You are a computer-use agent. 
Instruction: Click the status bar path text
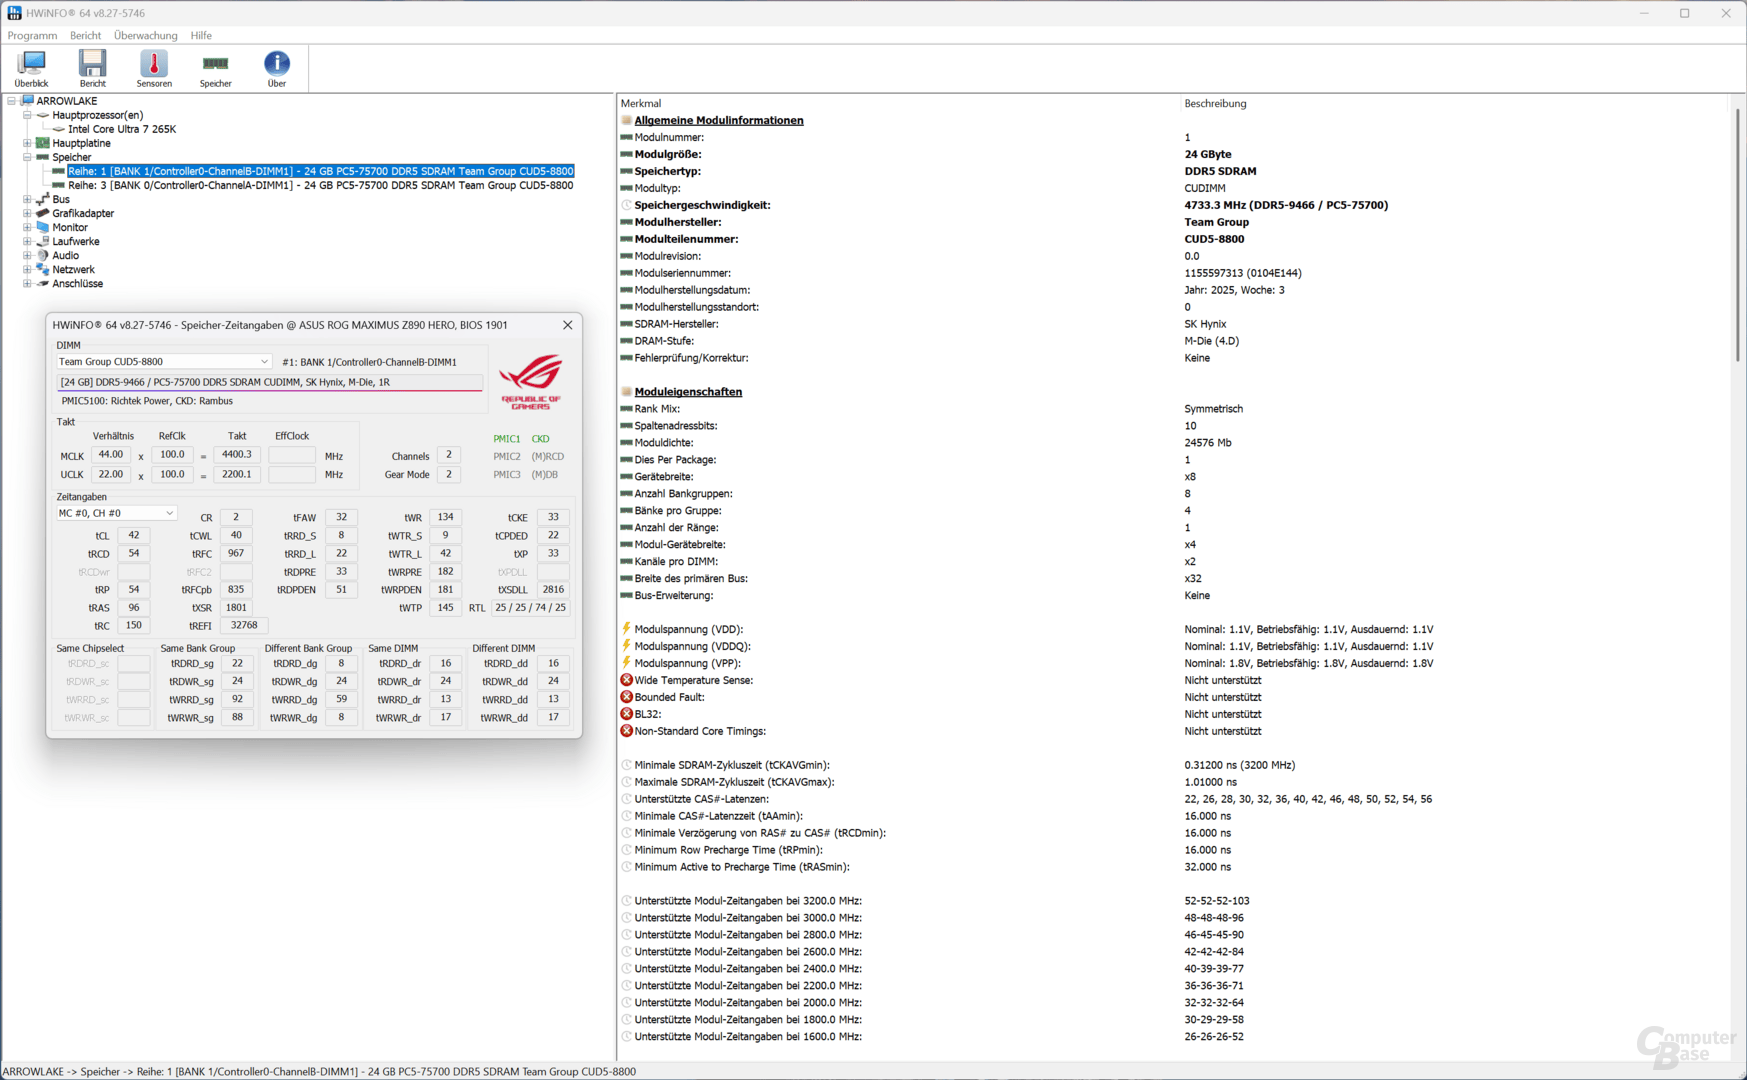tap(319, 1071)
